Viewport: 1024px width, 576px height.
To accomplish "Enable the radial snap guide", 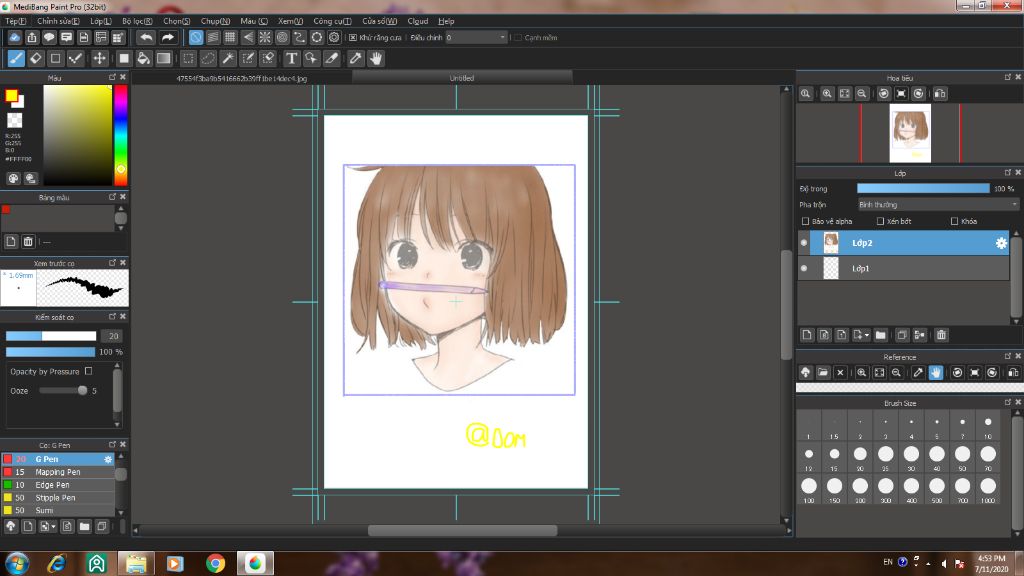I will click(x=264, y=37).
